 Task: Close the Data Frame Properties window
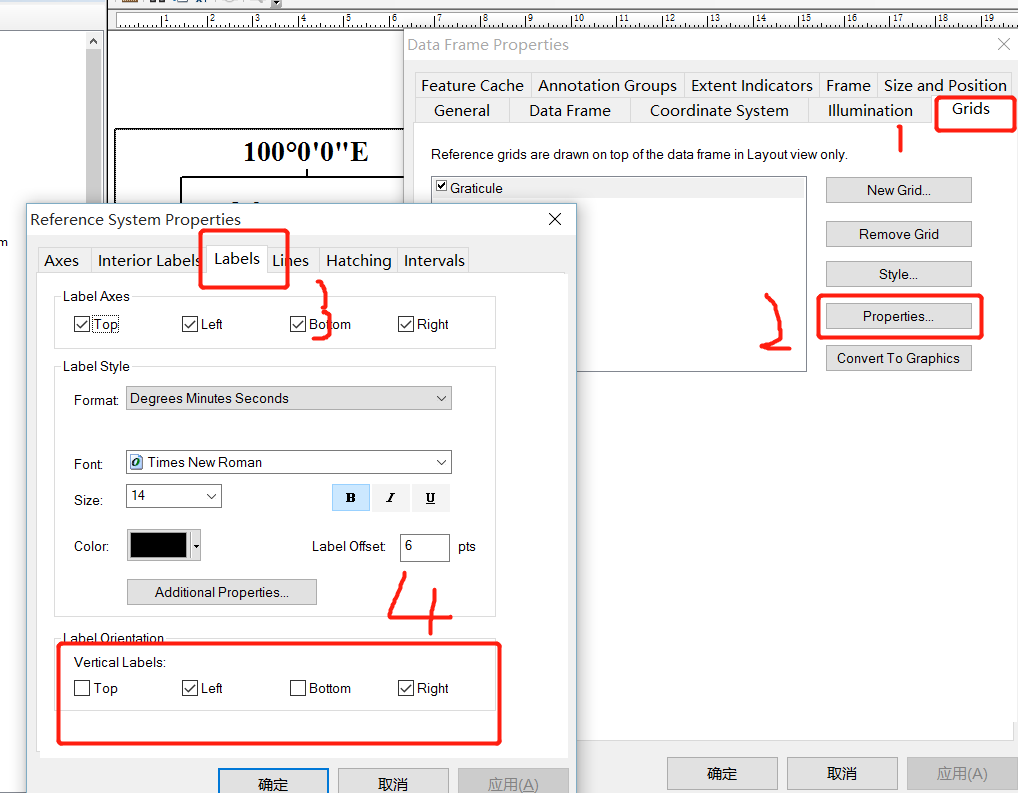1004,44
